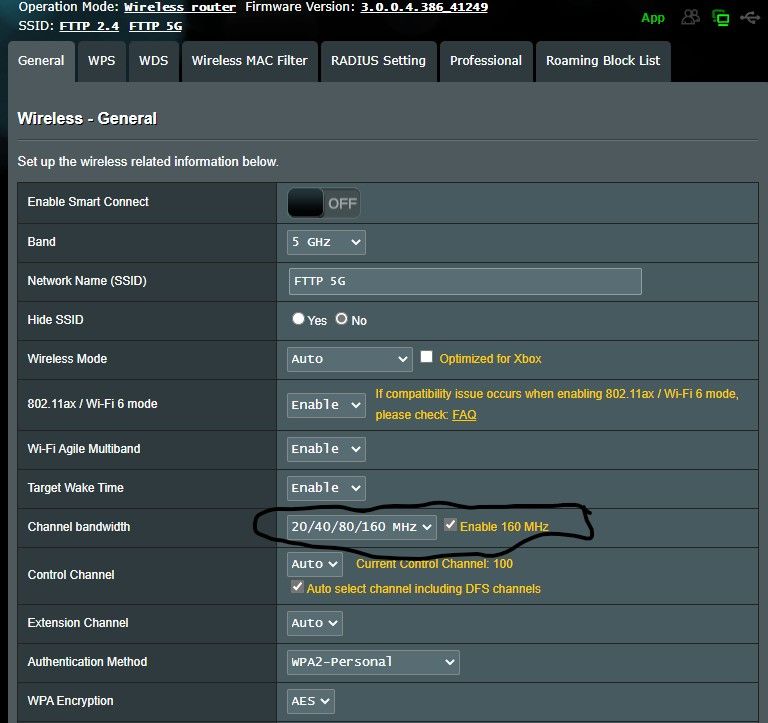Toggle the Enable Smart Connect switch

click(323, 203)
